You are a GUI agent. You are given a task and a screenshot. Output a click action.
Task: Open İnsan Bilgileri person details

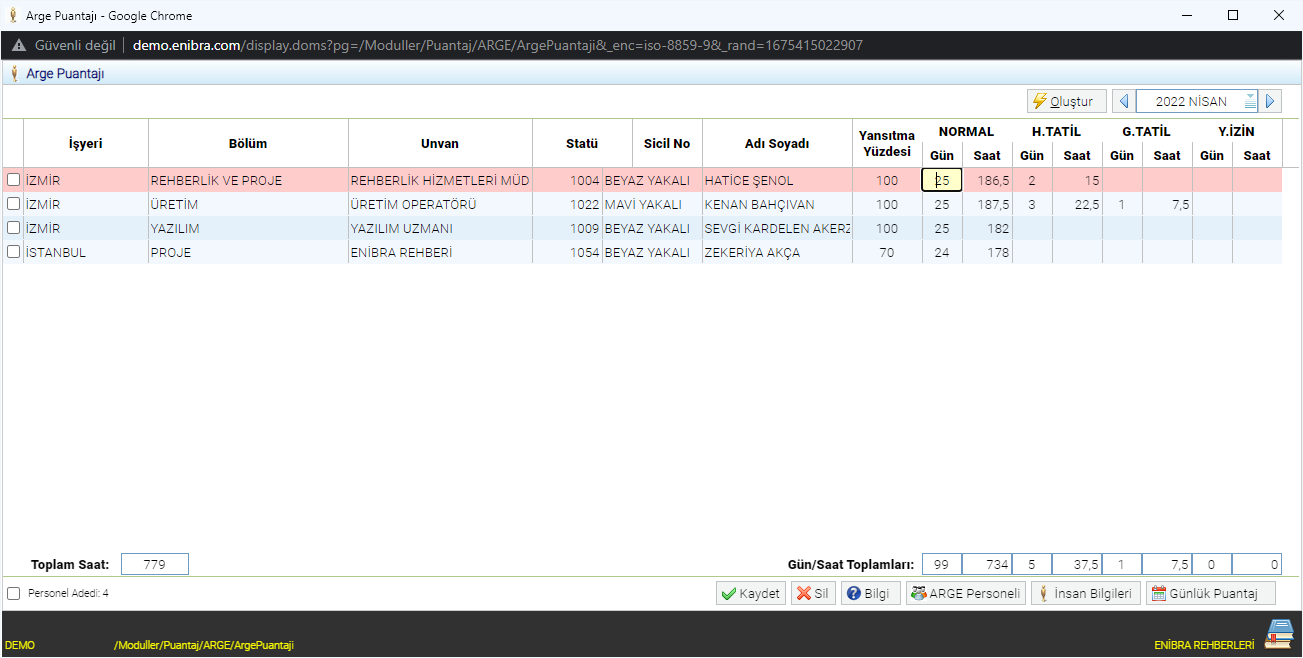[x=1085, y=593]
